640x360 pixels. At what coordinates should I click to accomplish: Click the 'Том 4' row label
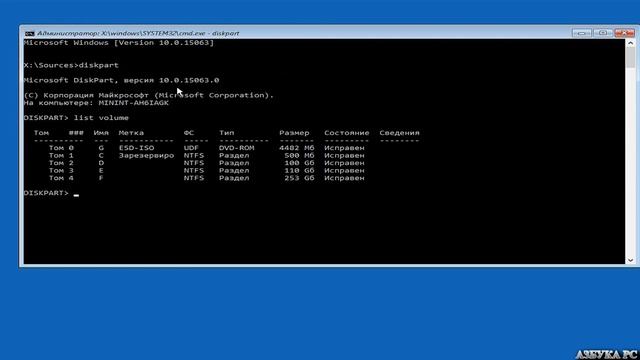click(x=61, y=178)
